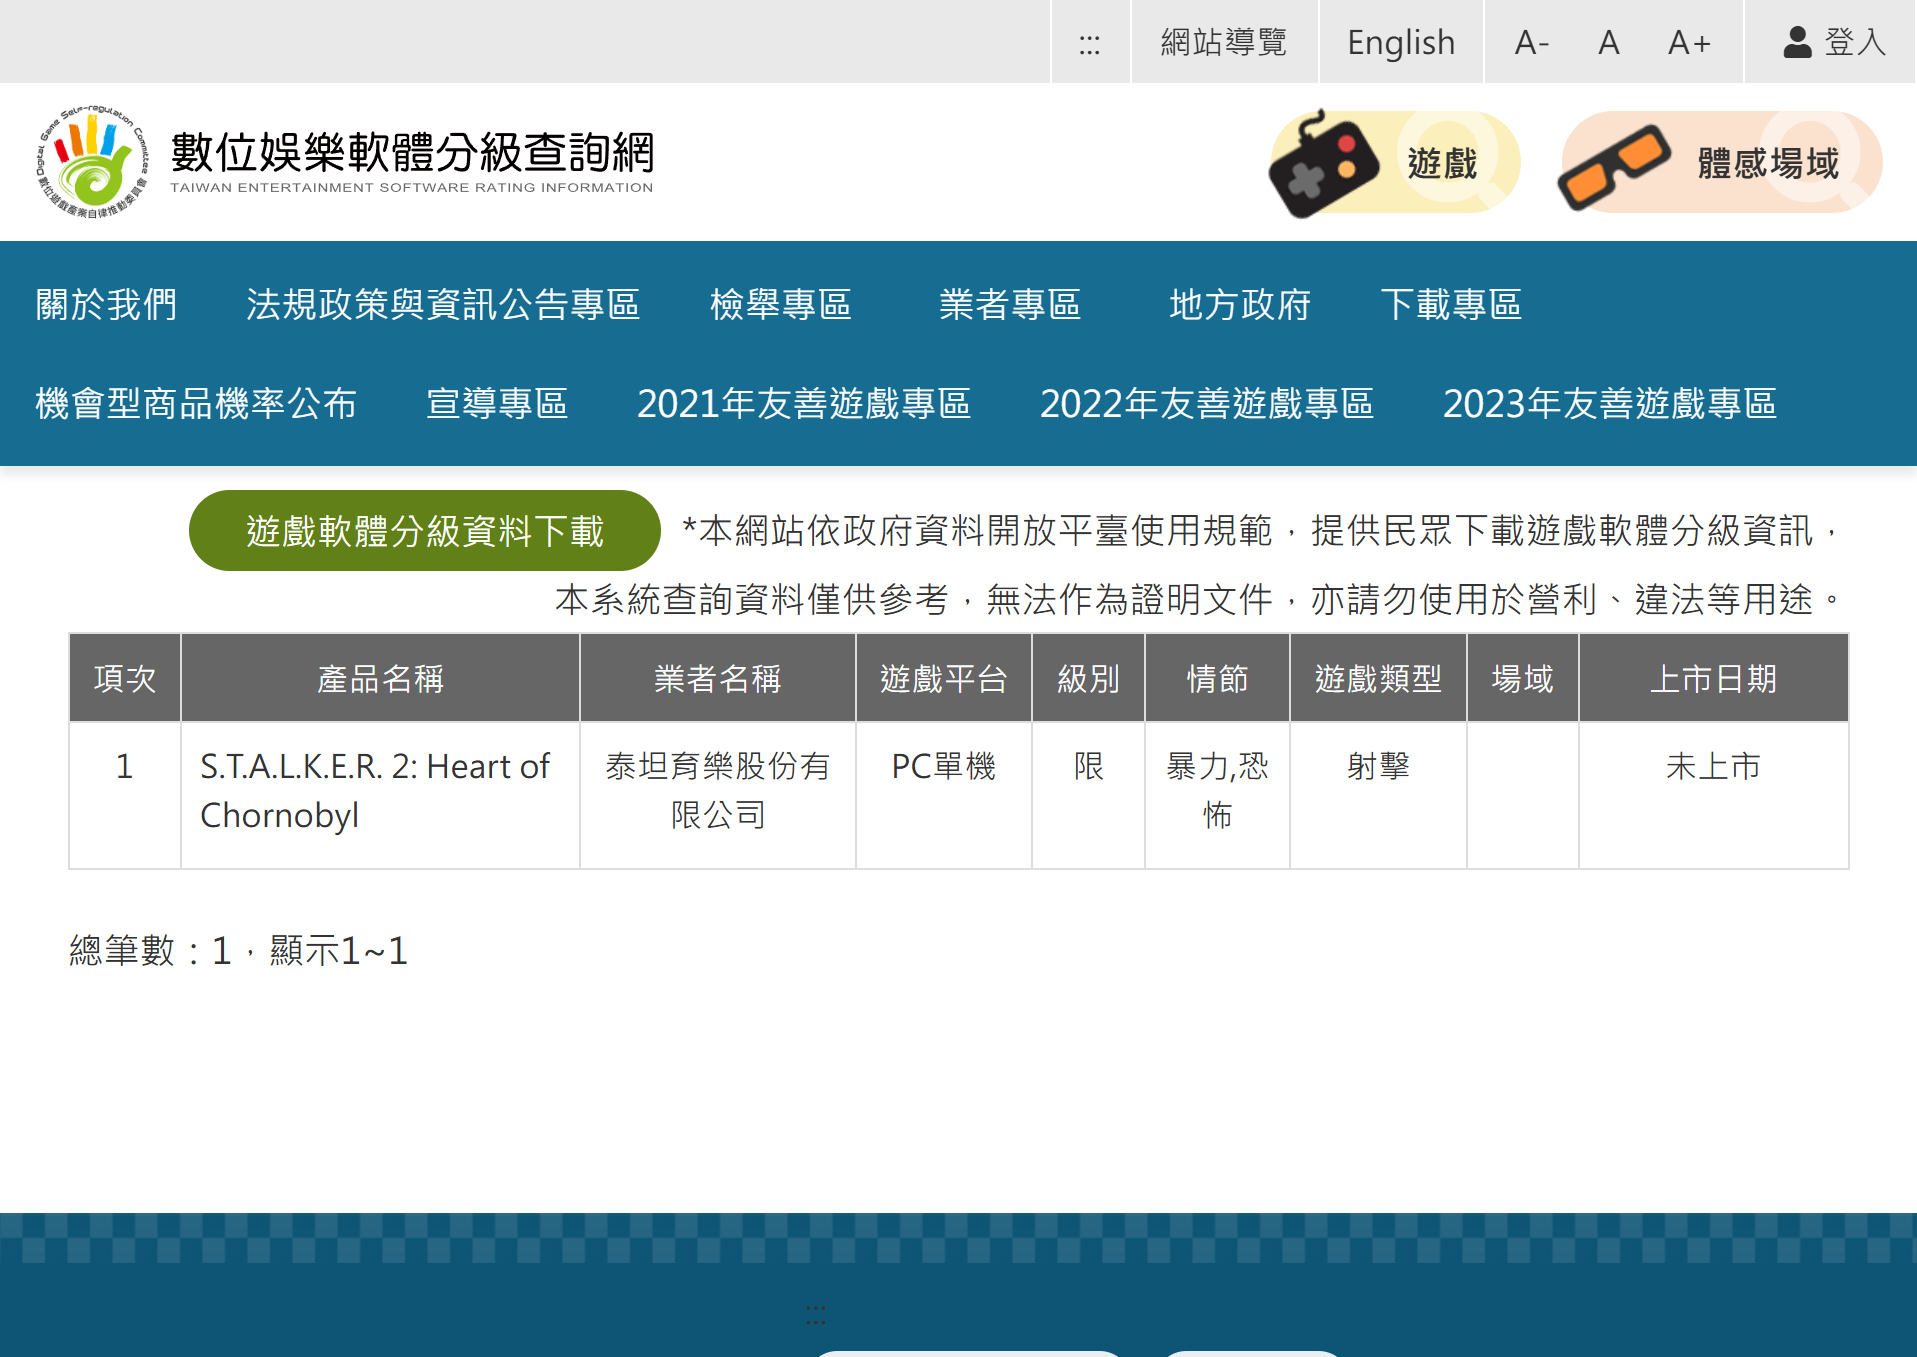
Task: Open 宣導專區 menu
Action: [x=497, y=403]
